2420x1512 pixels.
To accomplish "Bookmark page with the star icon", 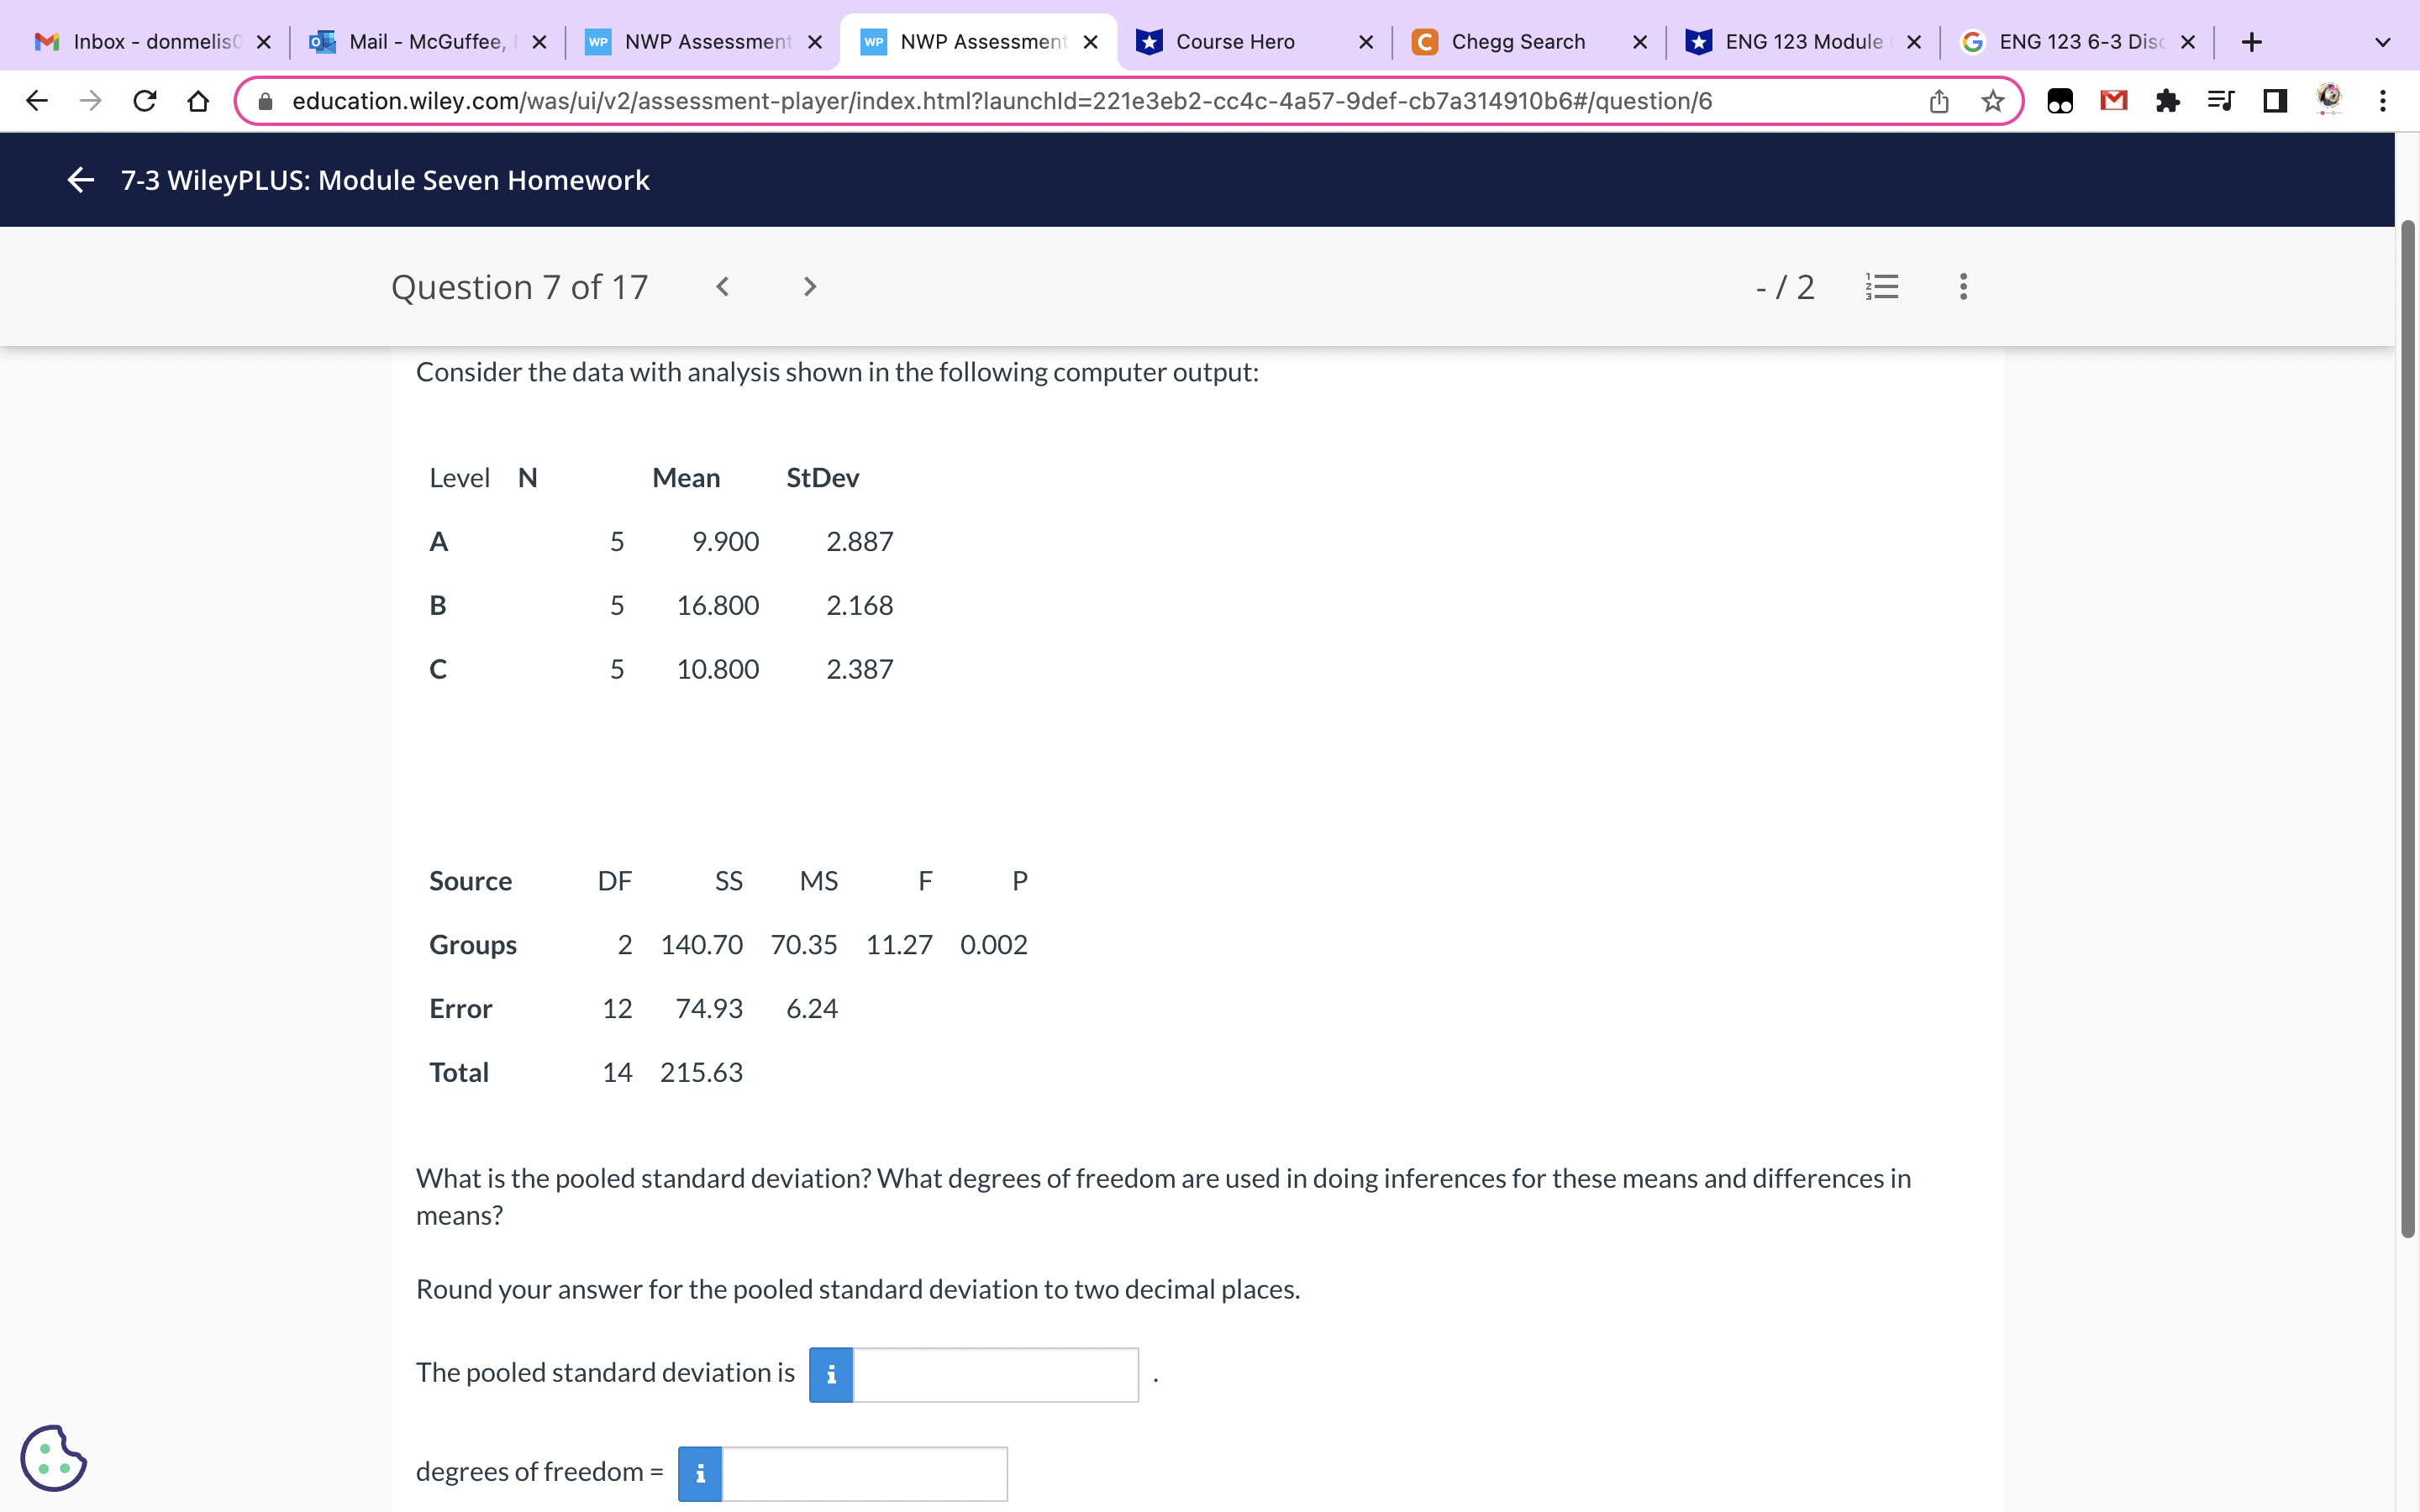I will tap(1993, 101).
